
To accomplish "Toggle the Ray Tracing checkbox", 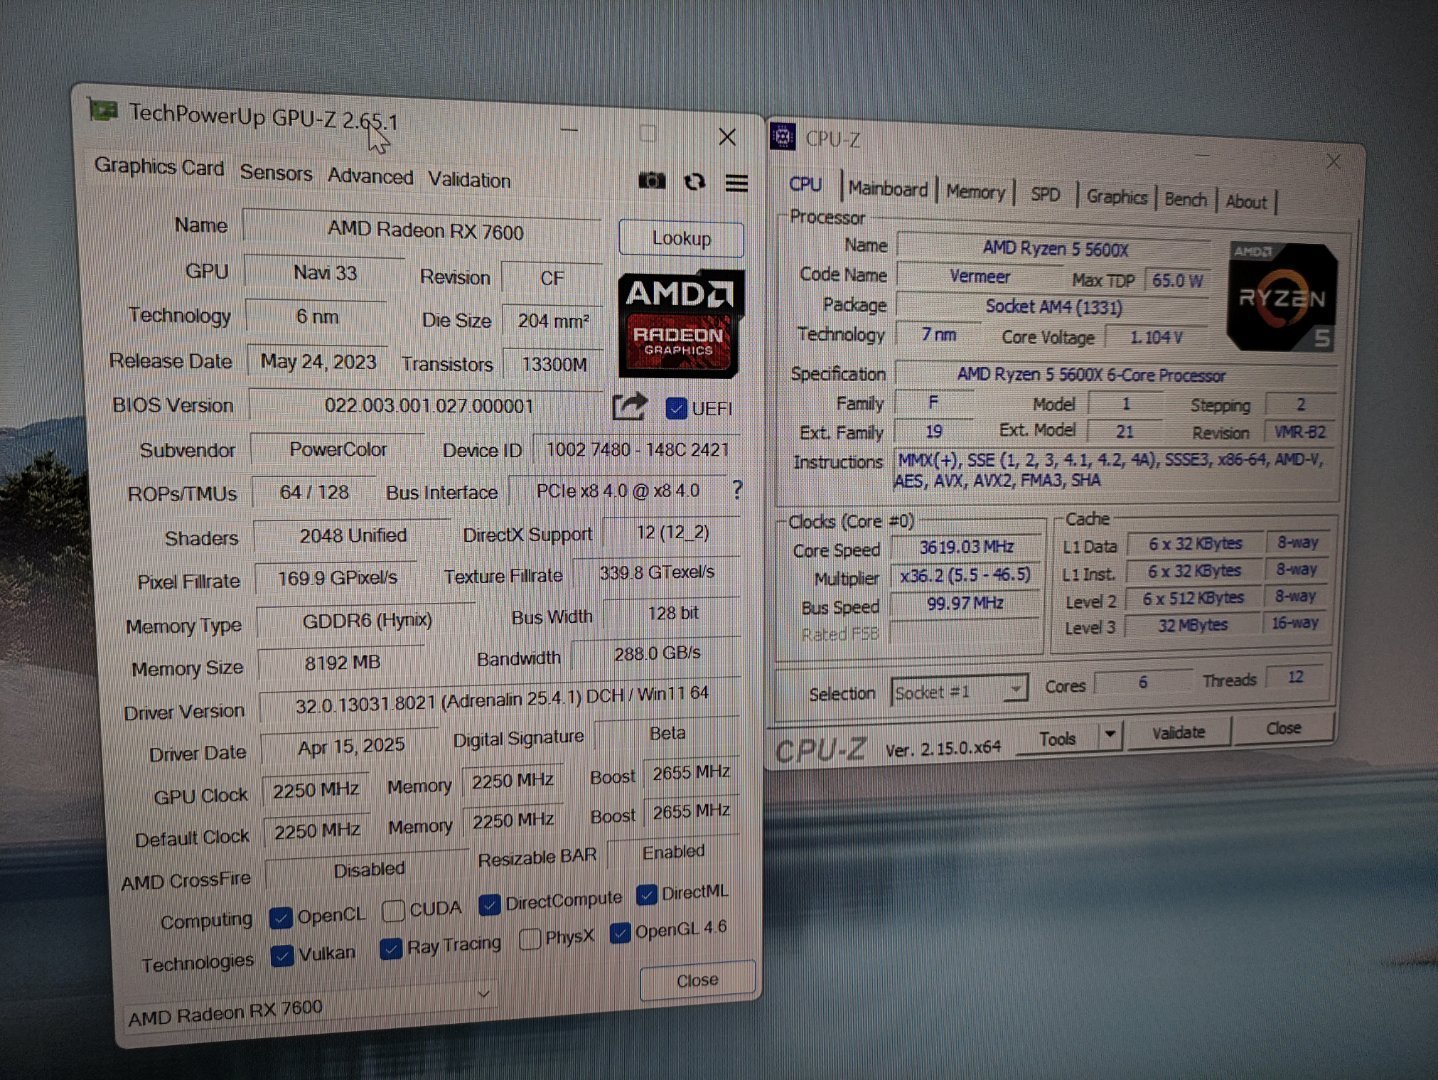I will [x=391, y=948].
